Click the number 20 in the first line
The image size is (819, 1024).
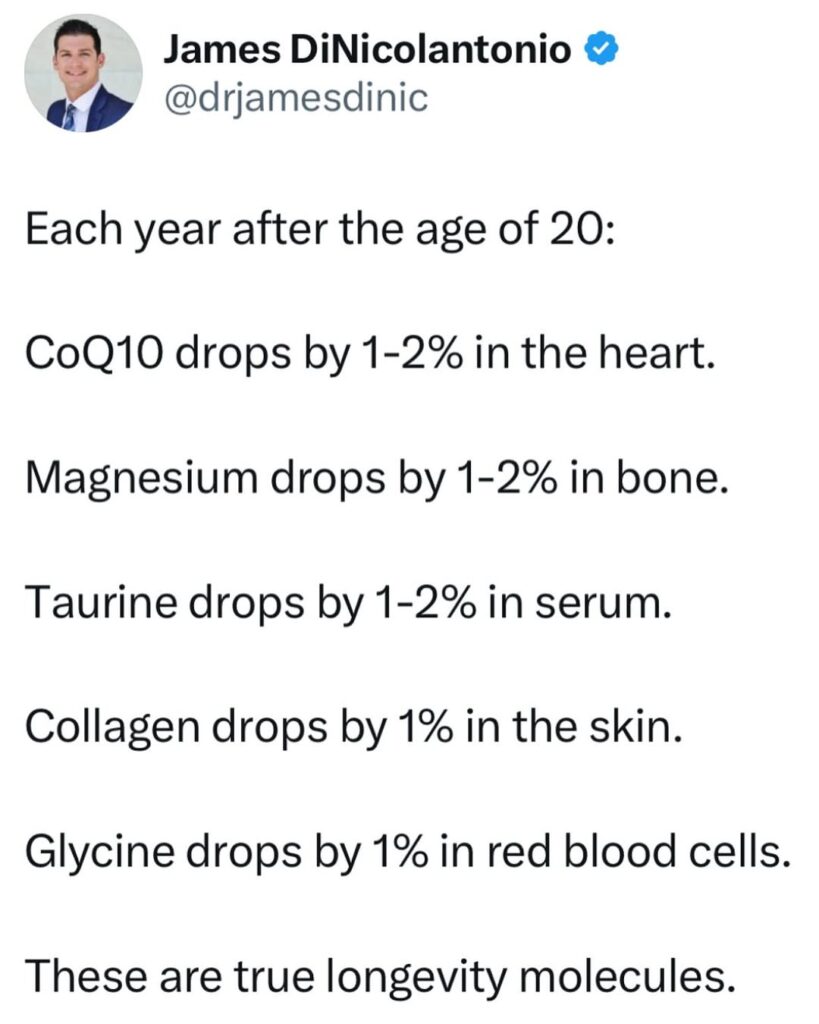[x=578, y=229]
